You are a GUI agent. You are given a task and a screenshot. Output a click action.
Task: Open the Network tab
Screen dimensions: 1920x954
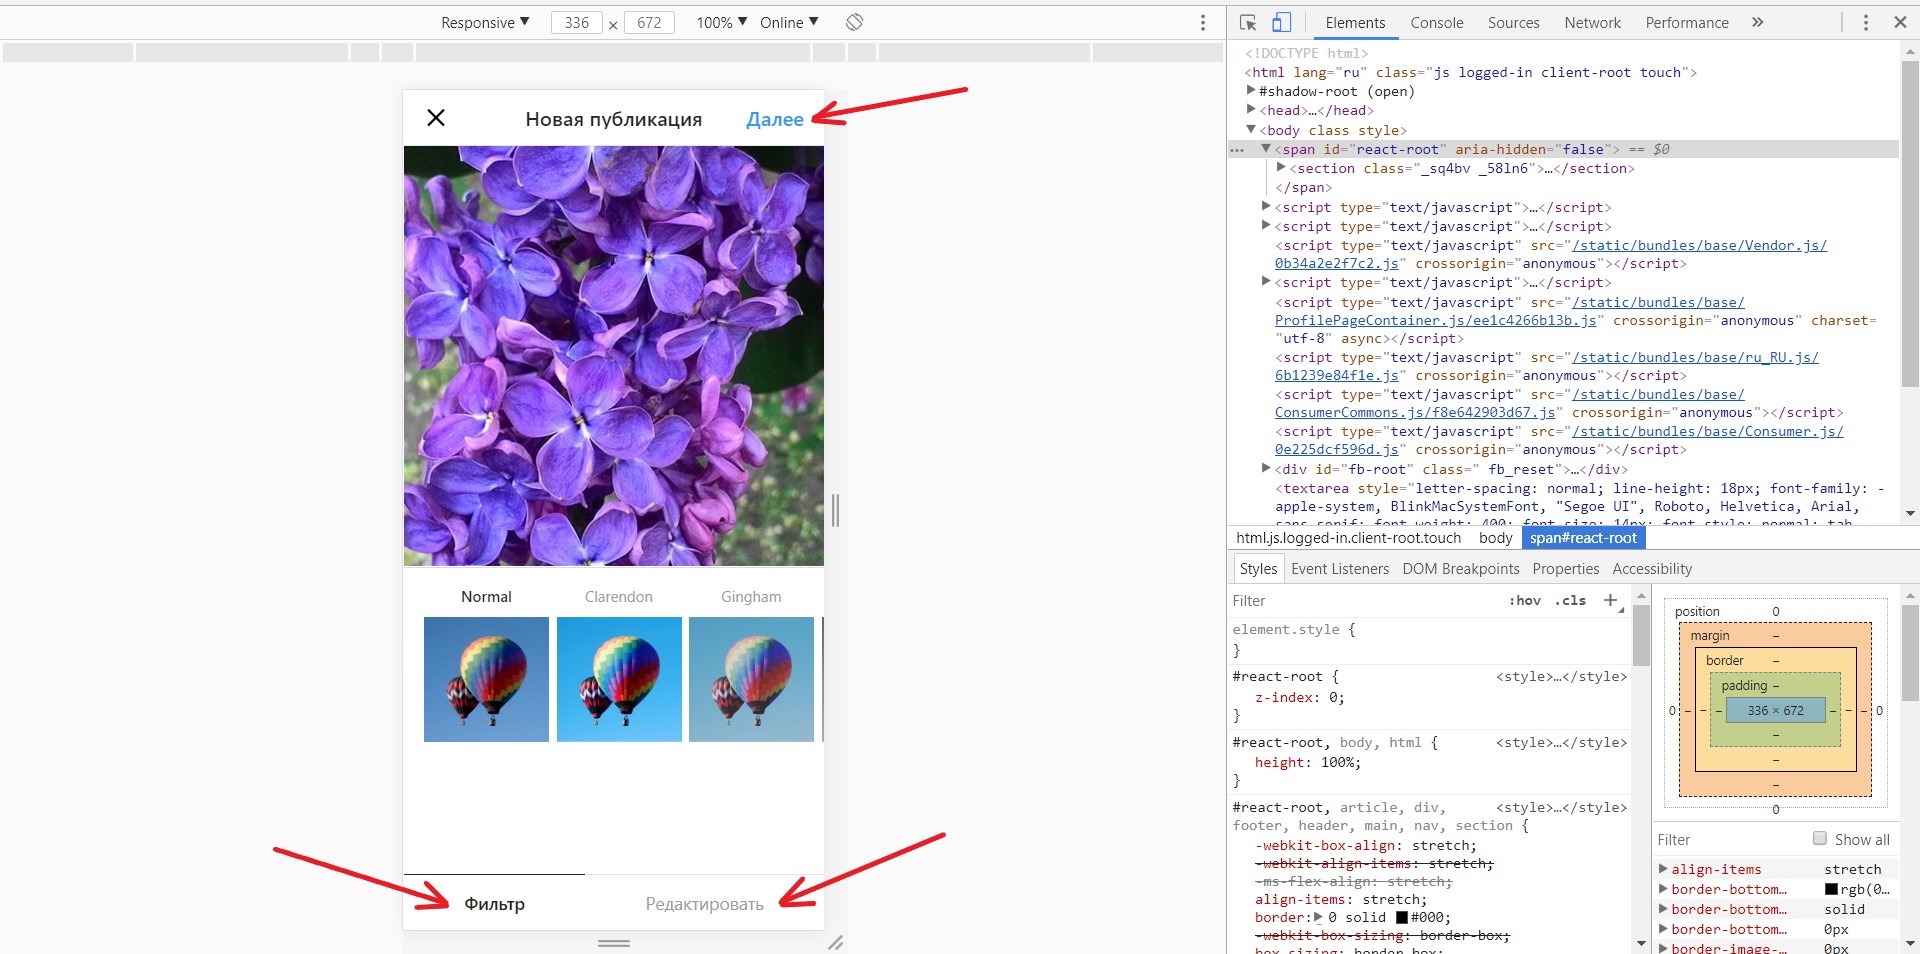(x=1592, y=22)
